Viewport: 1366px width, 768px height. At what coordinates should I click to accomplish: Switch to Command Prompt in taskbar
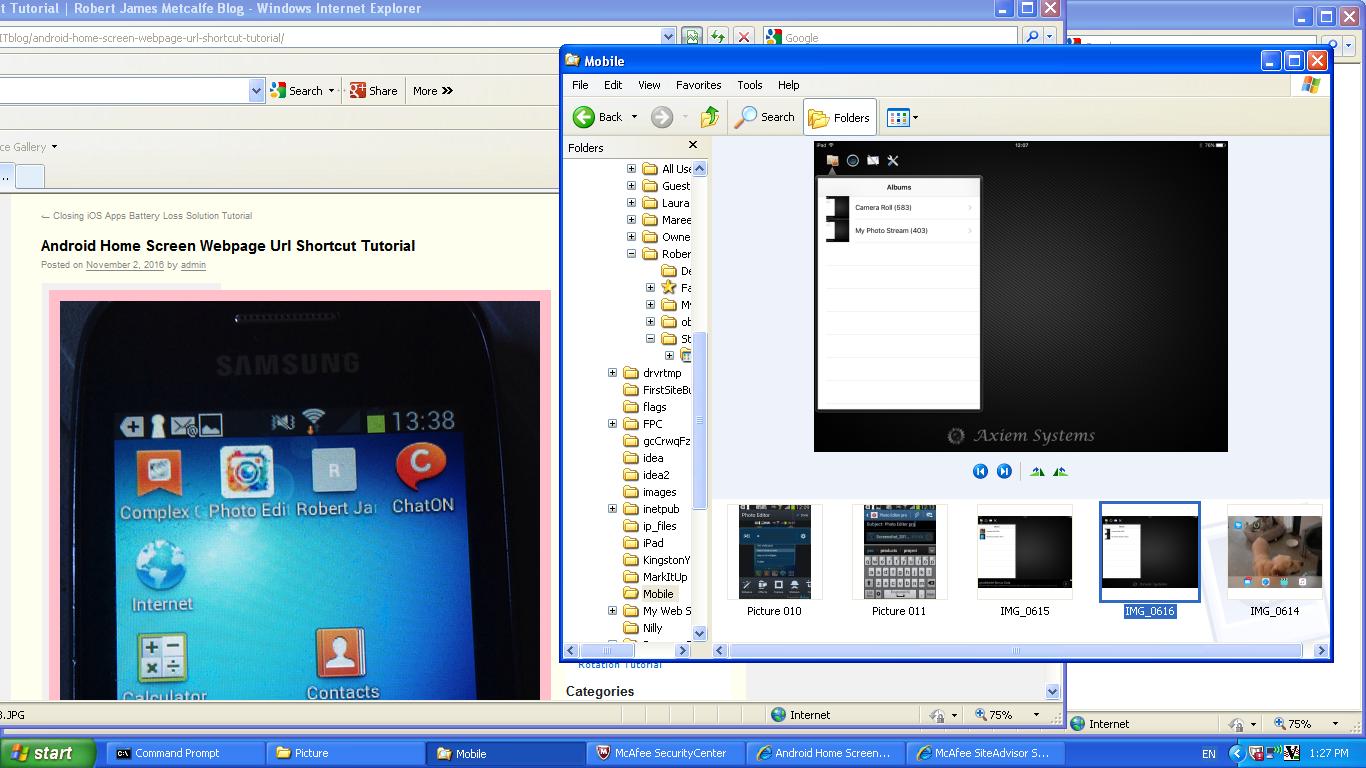click(186, 753)
